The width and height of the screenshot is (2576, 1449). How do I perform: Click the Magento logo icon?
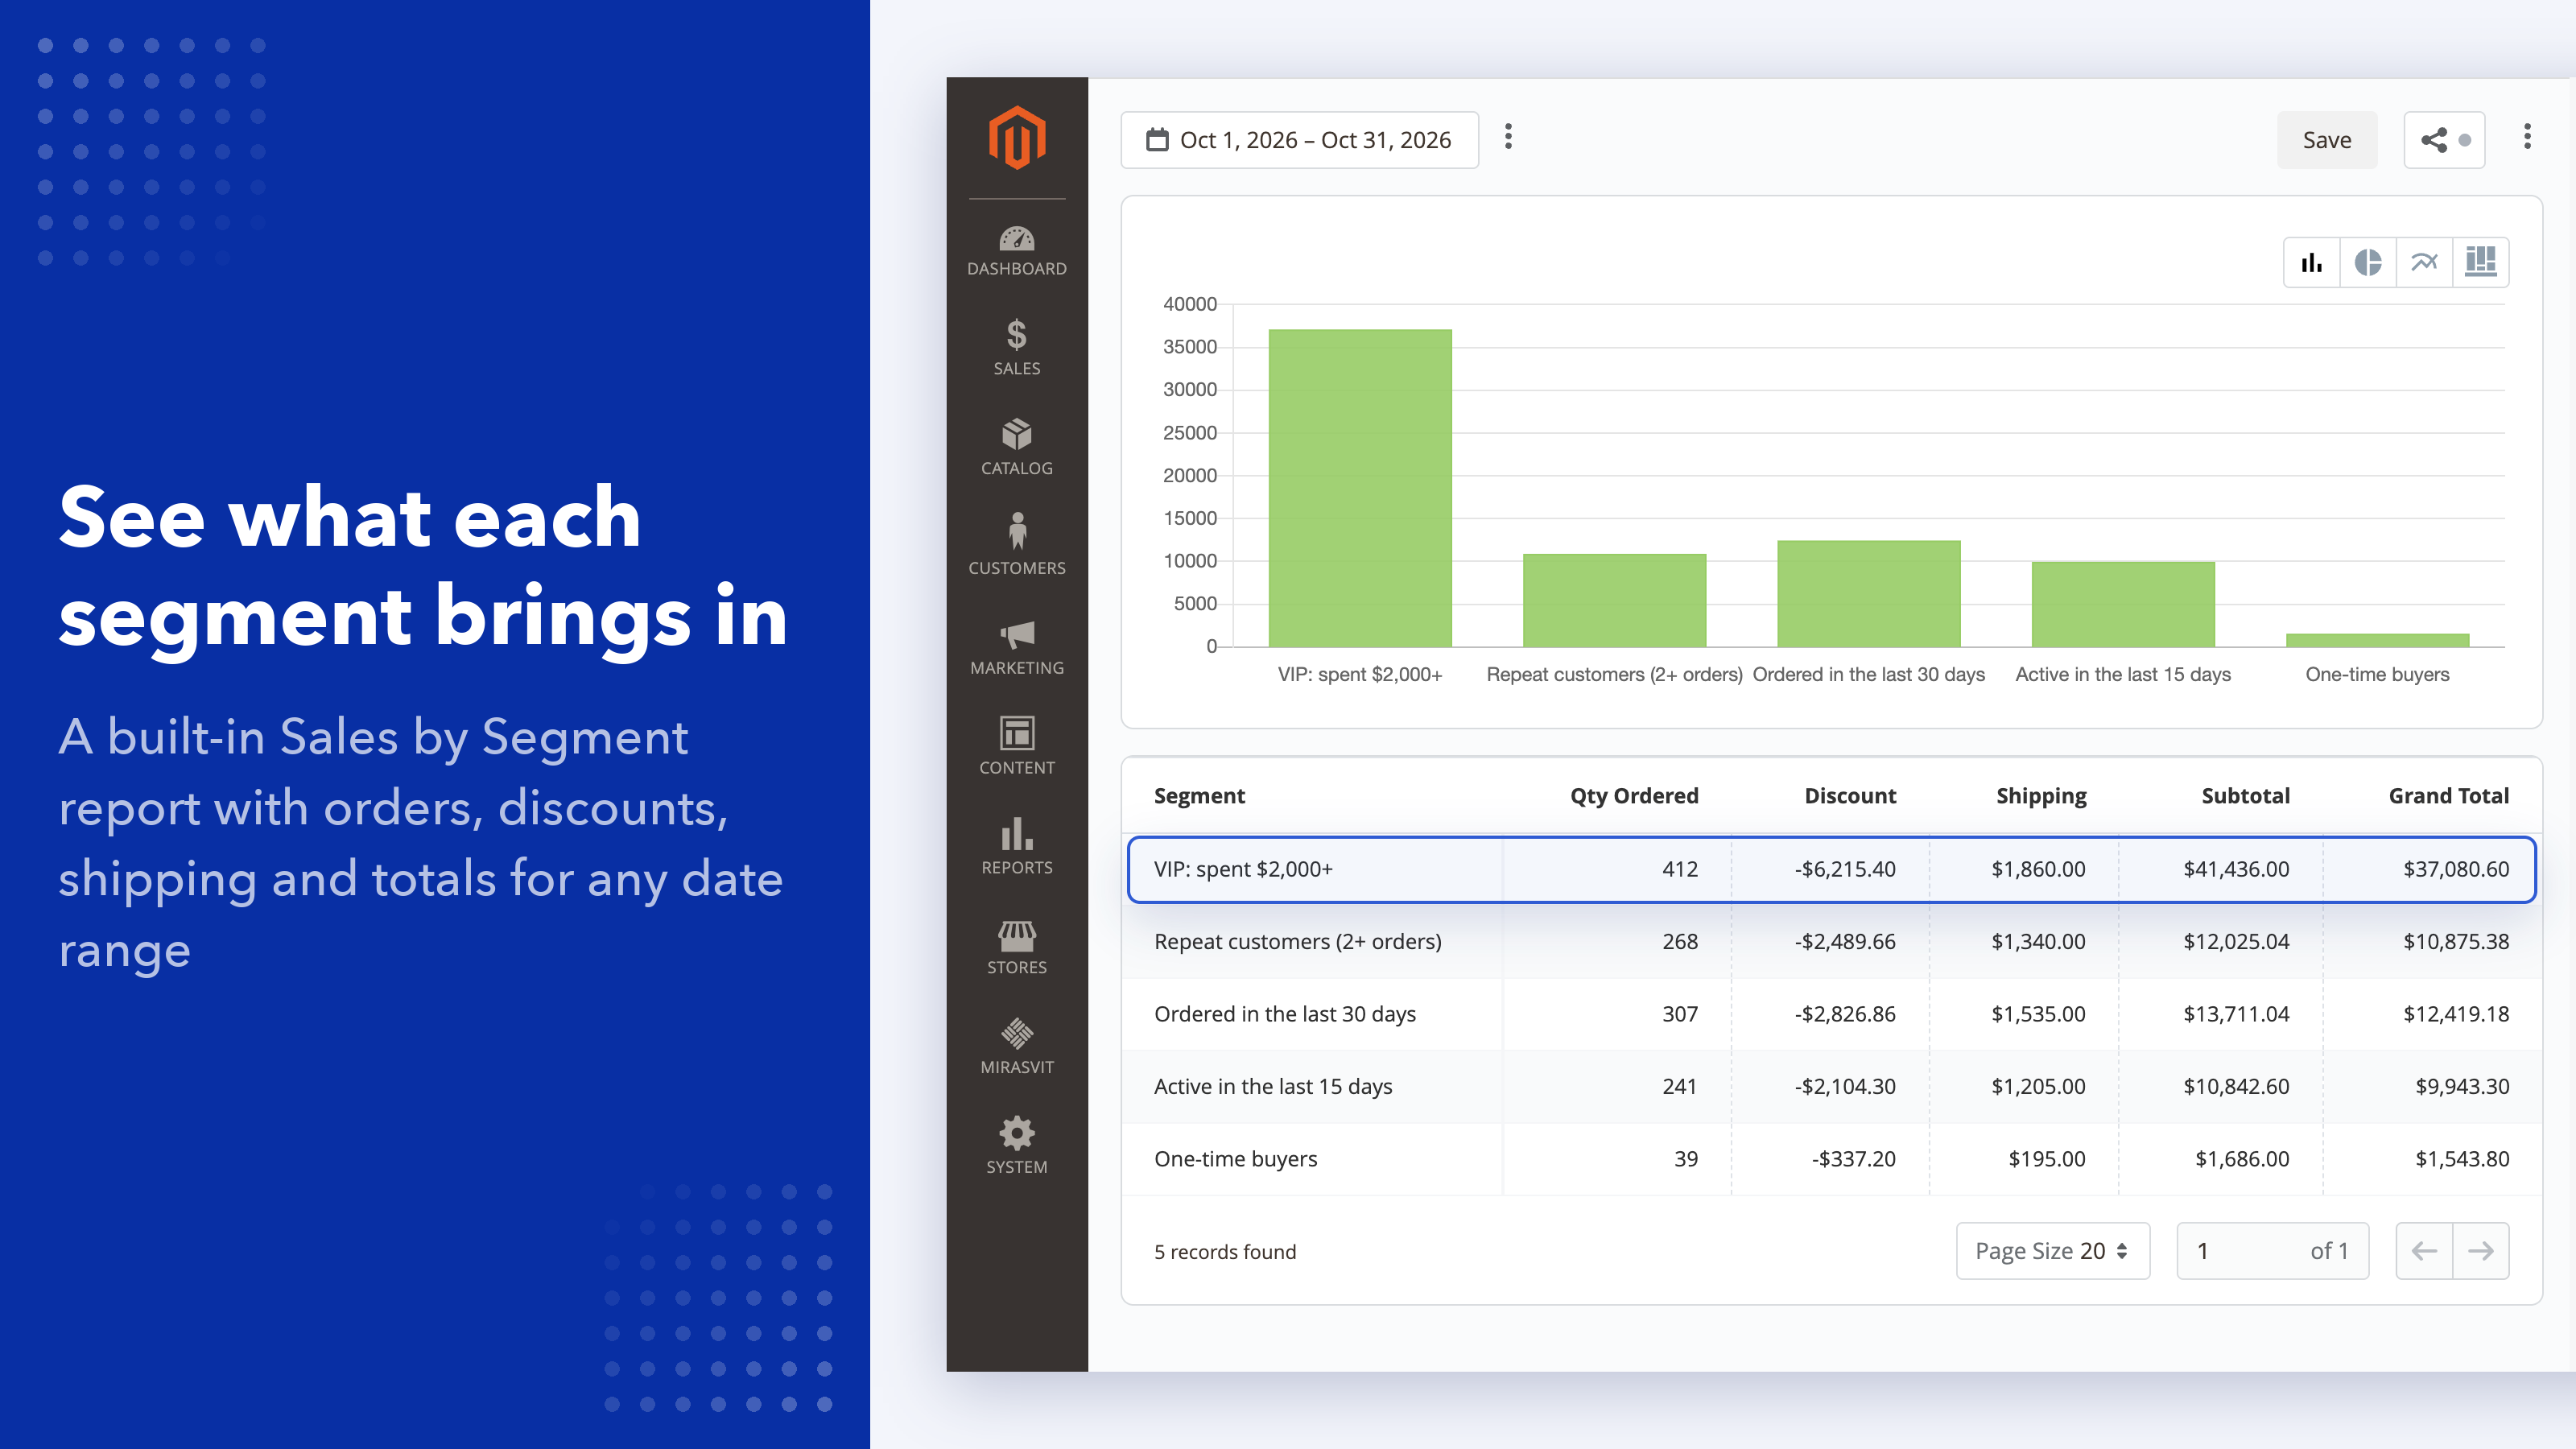[1017, 138]
